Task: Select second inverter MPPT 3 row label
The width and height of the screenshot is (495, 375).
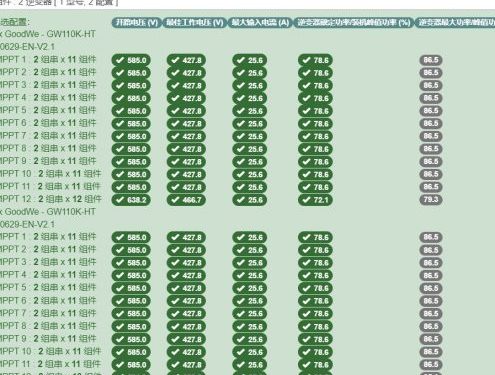Action: point(48,262)
